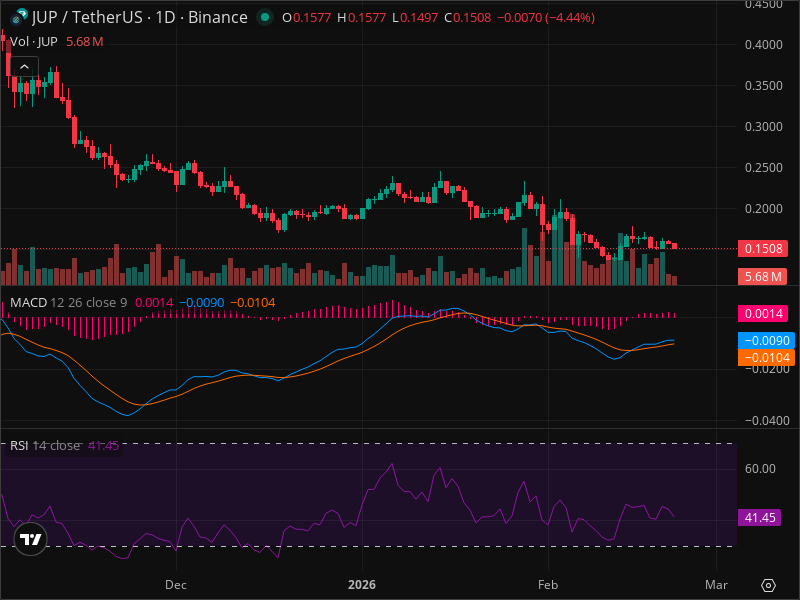
Task: Select the RSI 14 close legend label
Action: [45, 445]
